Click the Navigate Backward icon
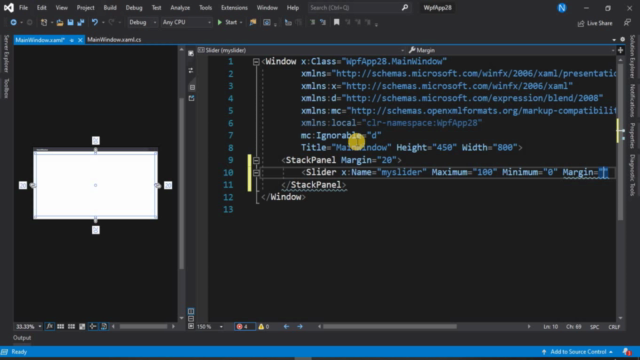 13,22
